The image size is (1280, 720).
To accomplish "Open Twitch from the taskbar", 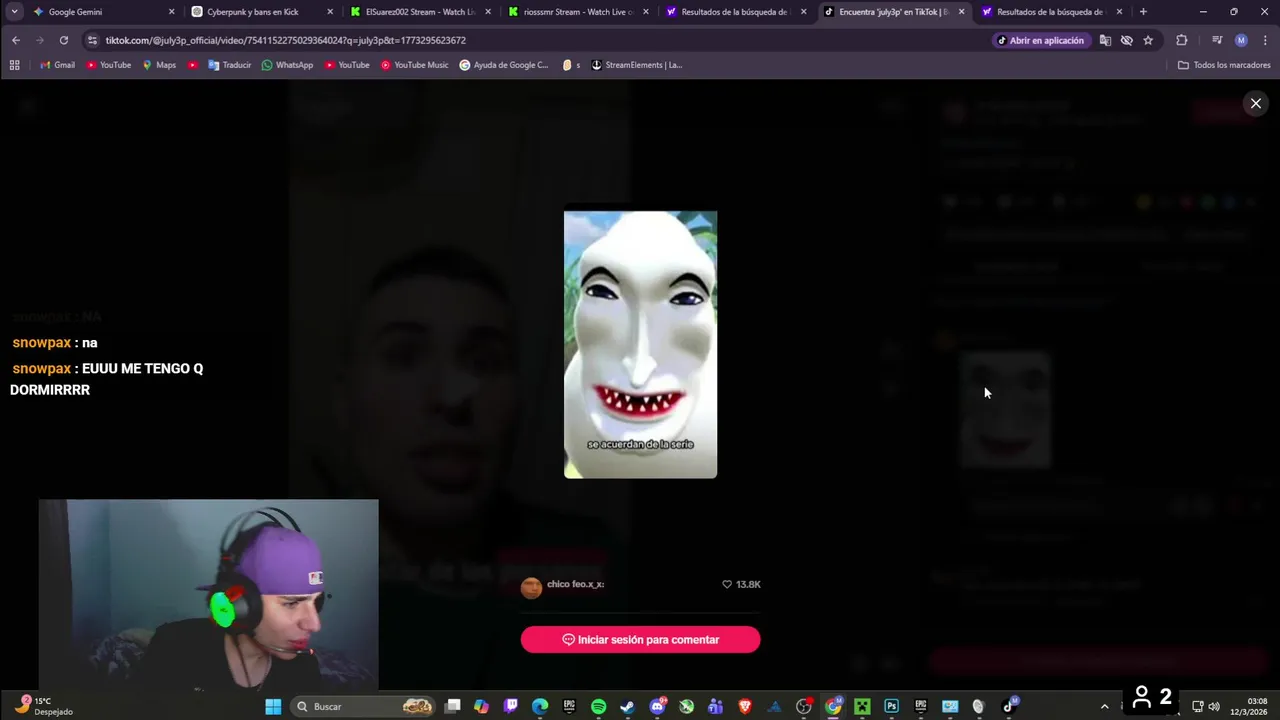I will click(x=511, y=706).
